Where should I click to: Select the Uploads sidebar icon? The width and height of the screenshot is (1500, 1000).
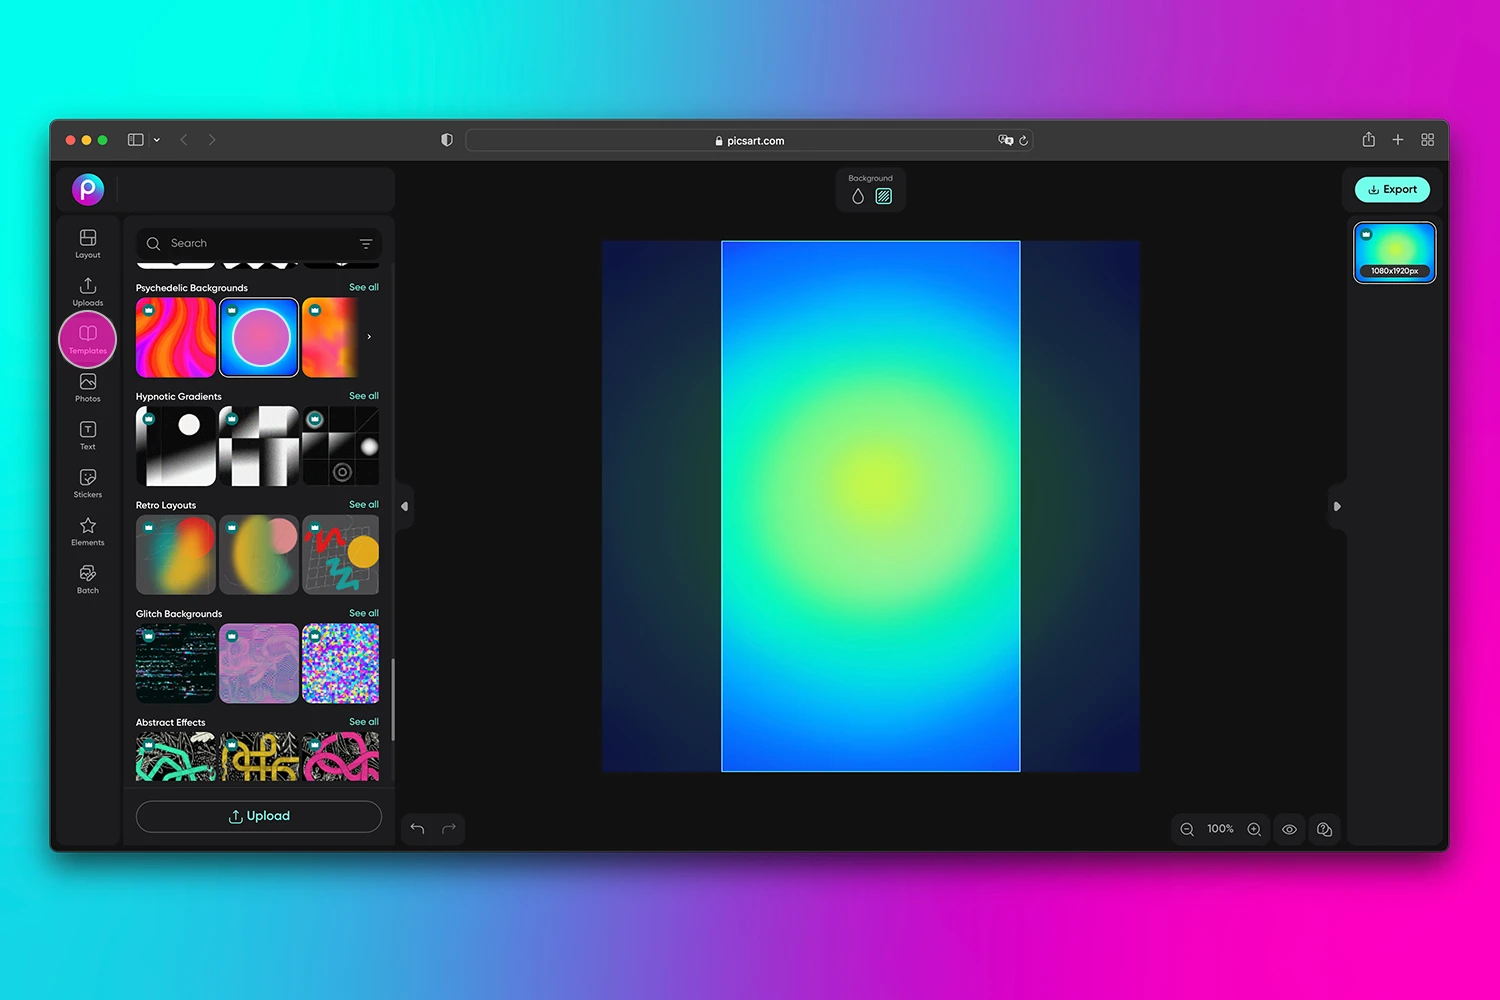(x=87, y=289)
